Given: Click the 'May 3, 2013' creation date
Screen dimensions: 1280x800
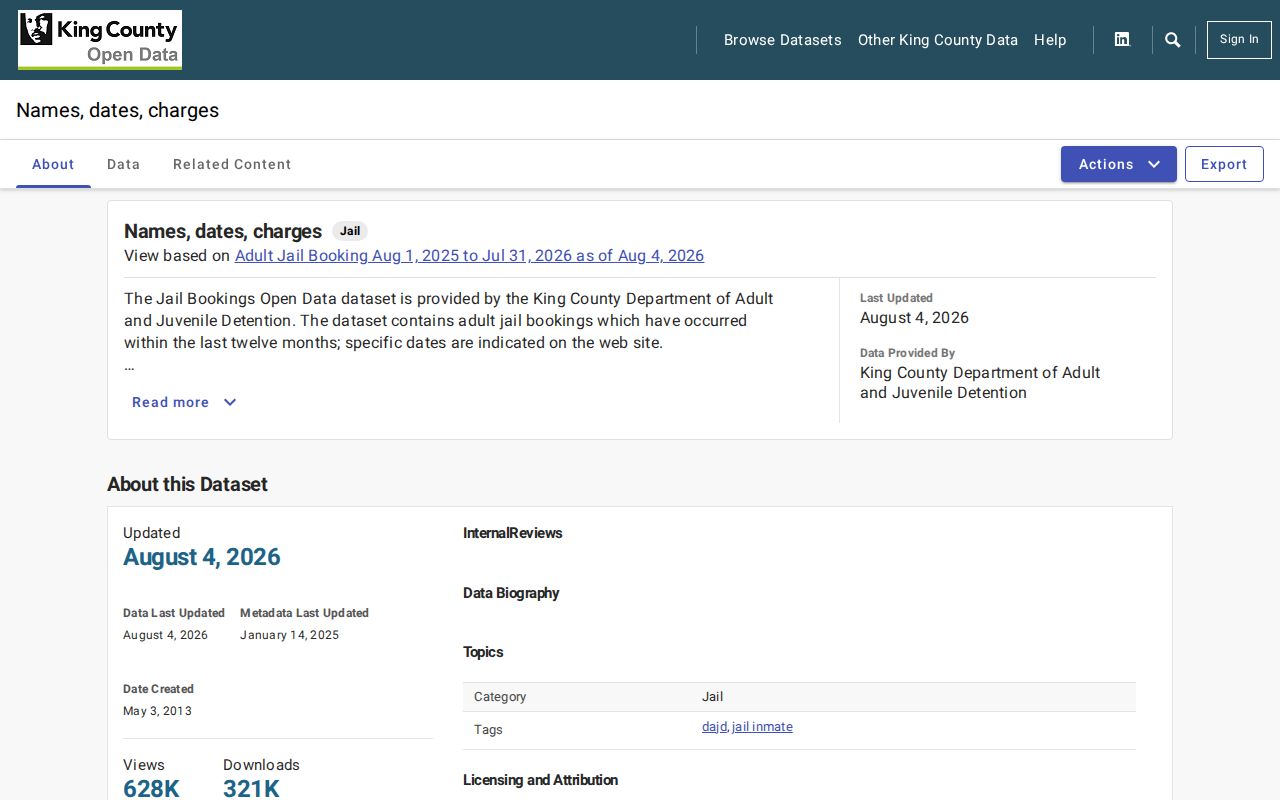Looking at the screenshot, I should click(x=157, y=711).
